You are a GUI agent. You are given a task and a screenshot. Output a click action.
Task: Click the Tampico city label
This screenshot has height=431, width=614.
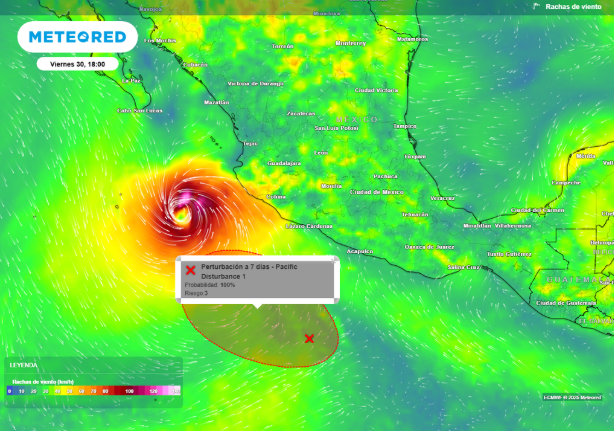tap(405, 126)
